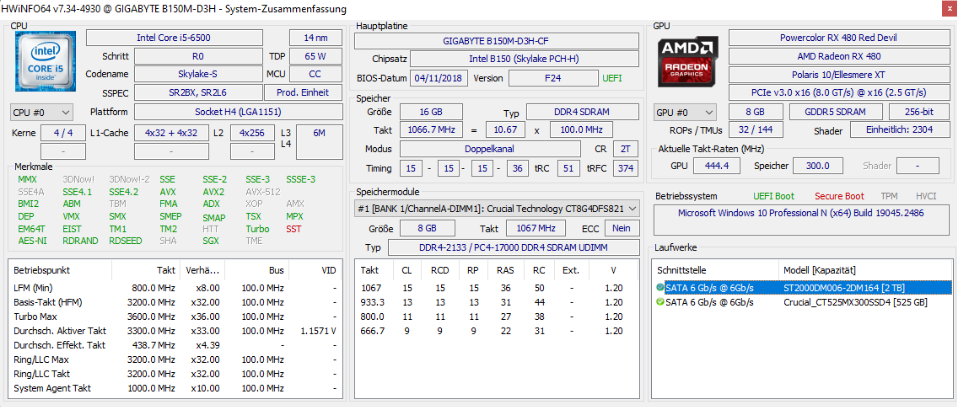Click the 2T command rate field
The width and height of the screenshot is (957, 407).
coord(624,149)
